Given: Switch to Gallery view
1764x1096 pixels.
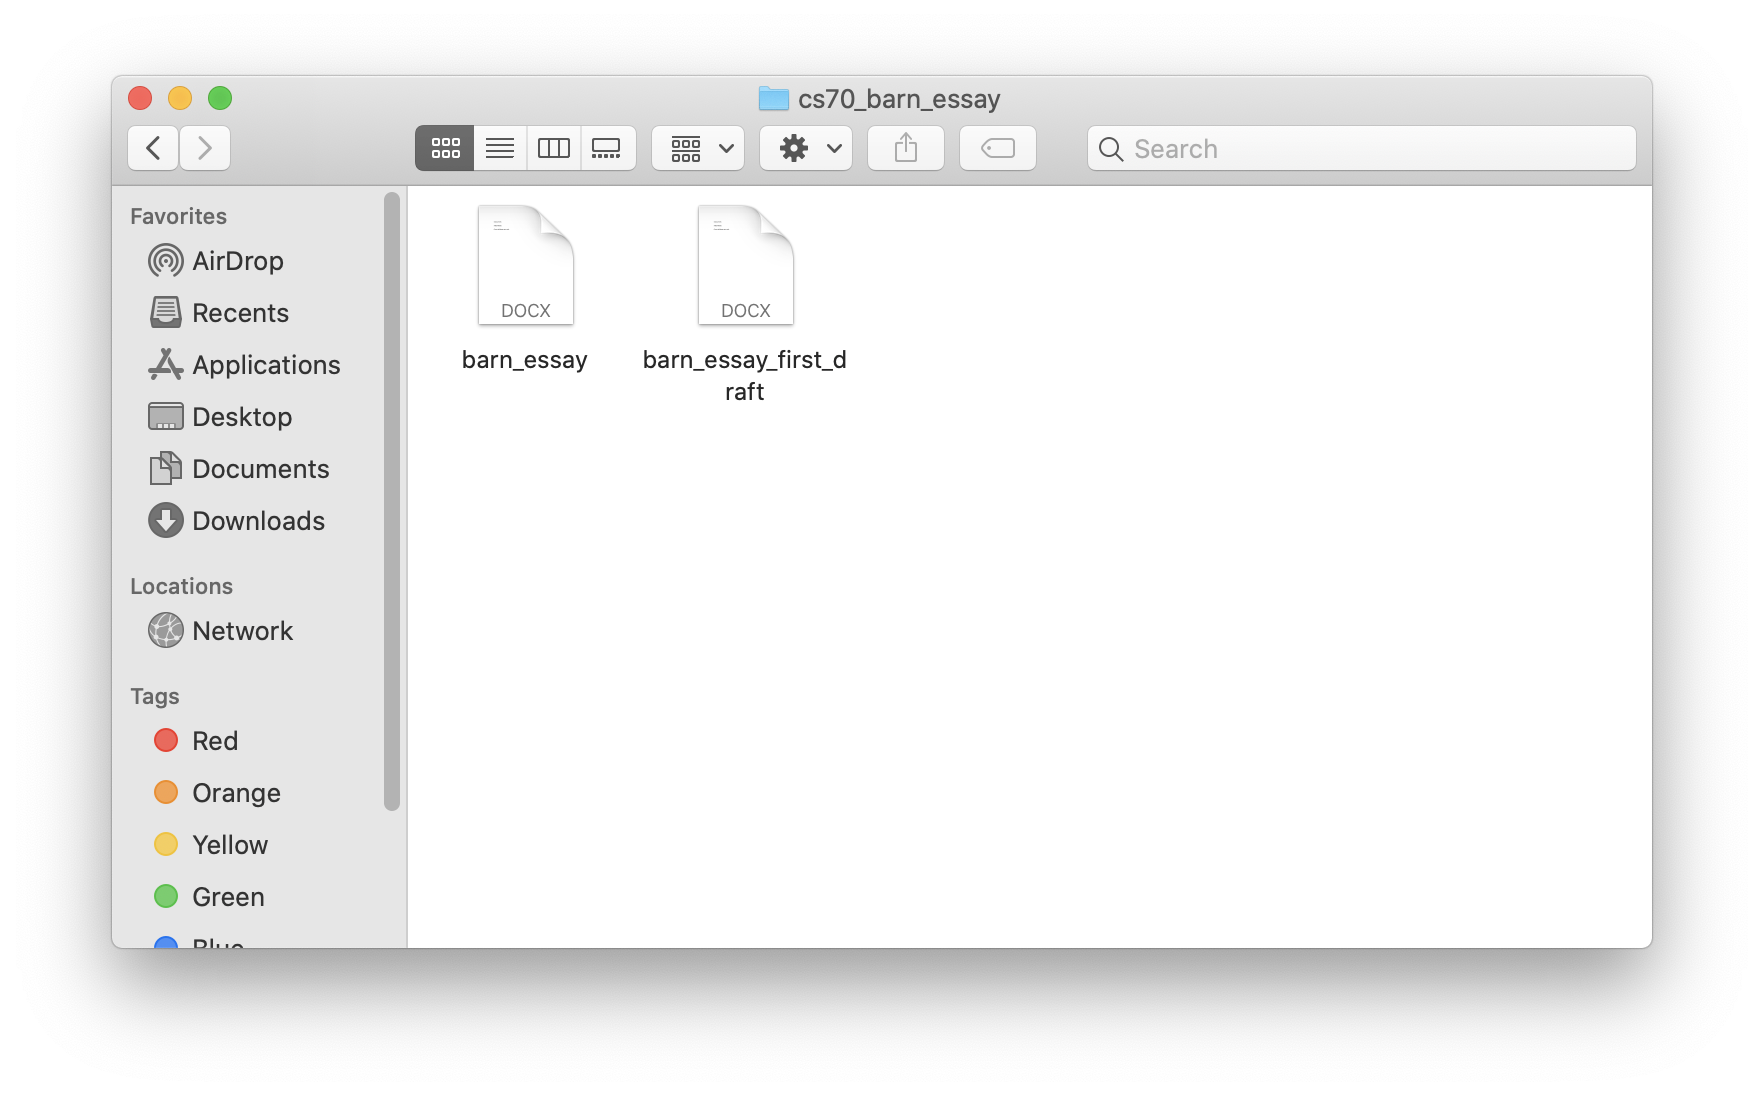Looking at the screenshot, I should pos(608,148).
